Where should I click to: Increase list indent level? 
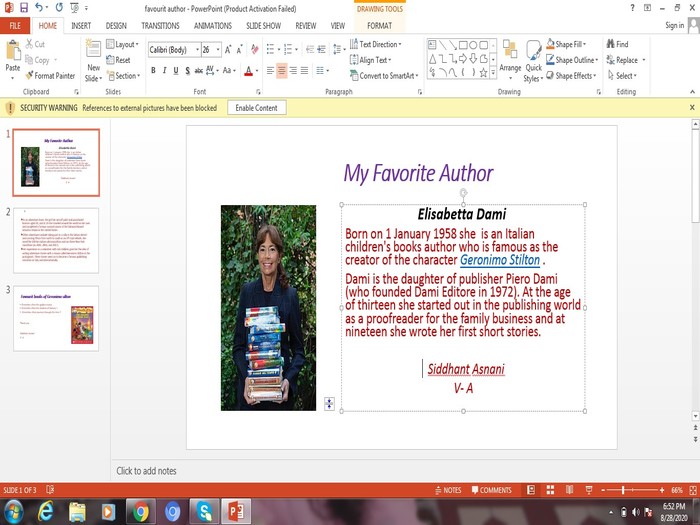tap(321, 50)
